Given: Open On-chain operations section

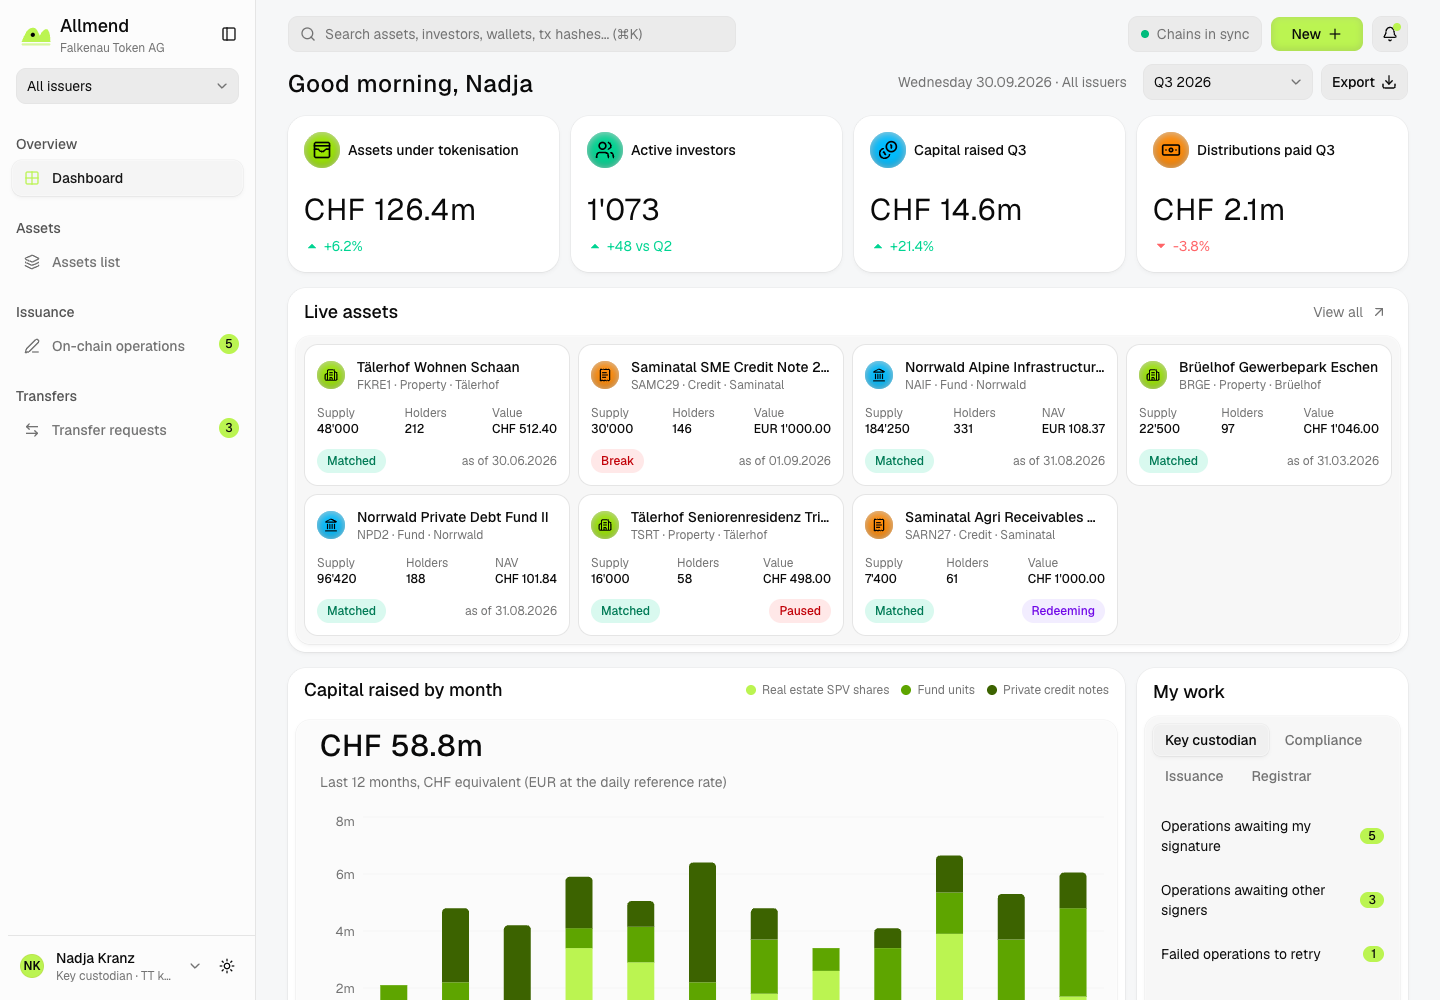Looking at the screenshot, I should tap(127, 346).
